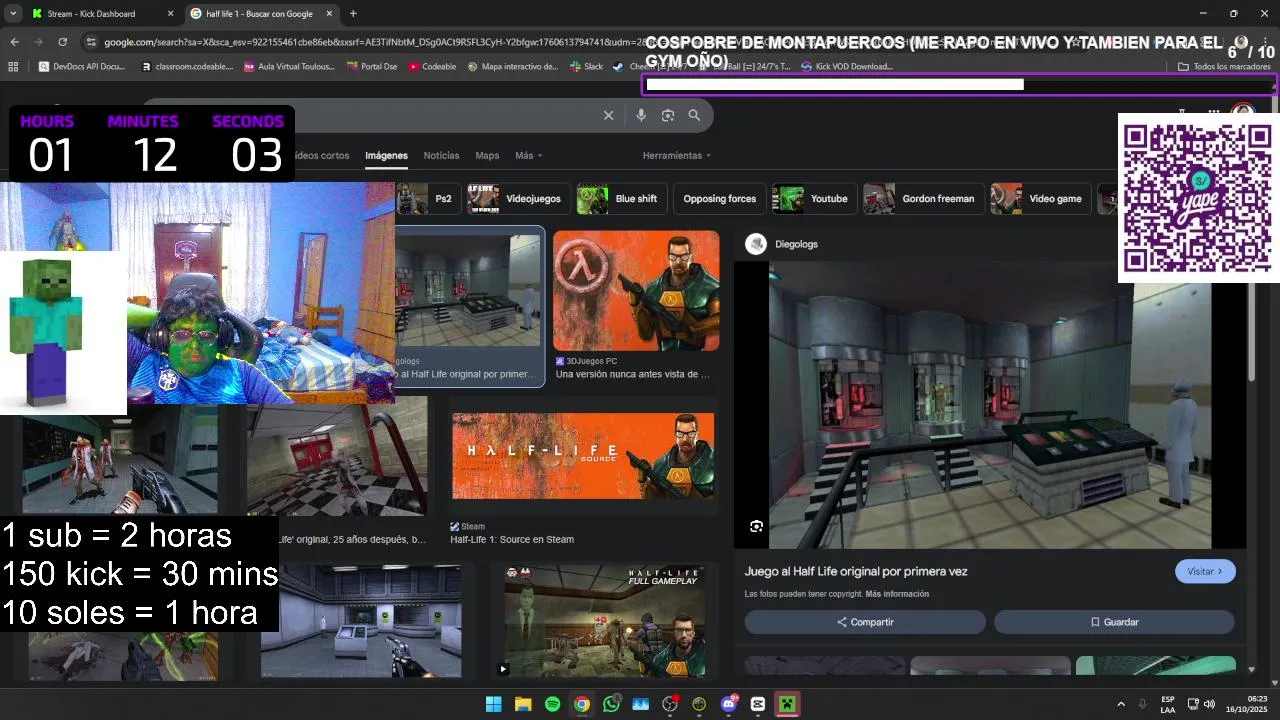Viewport: 1280px width, 720px height.
Task: Open the Portal Dse bookmark
Action: (x=372, y=66)
